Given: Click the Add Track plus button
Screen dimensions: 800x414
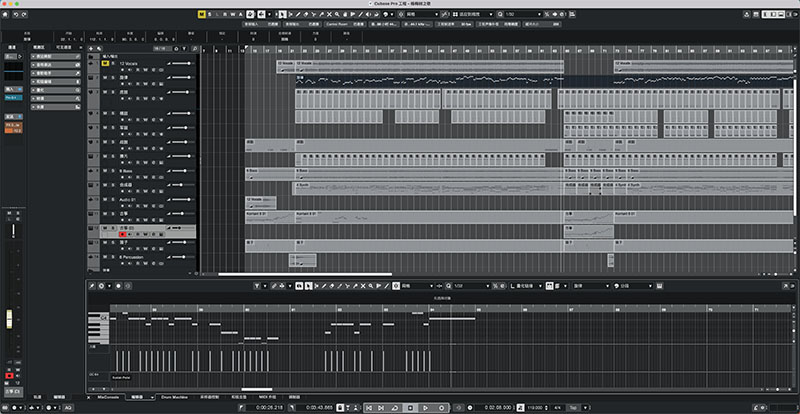Looking at the screenshot, I should click(91, 48).
